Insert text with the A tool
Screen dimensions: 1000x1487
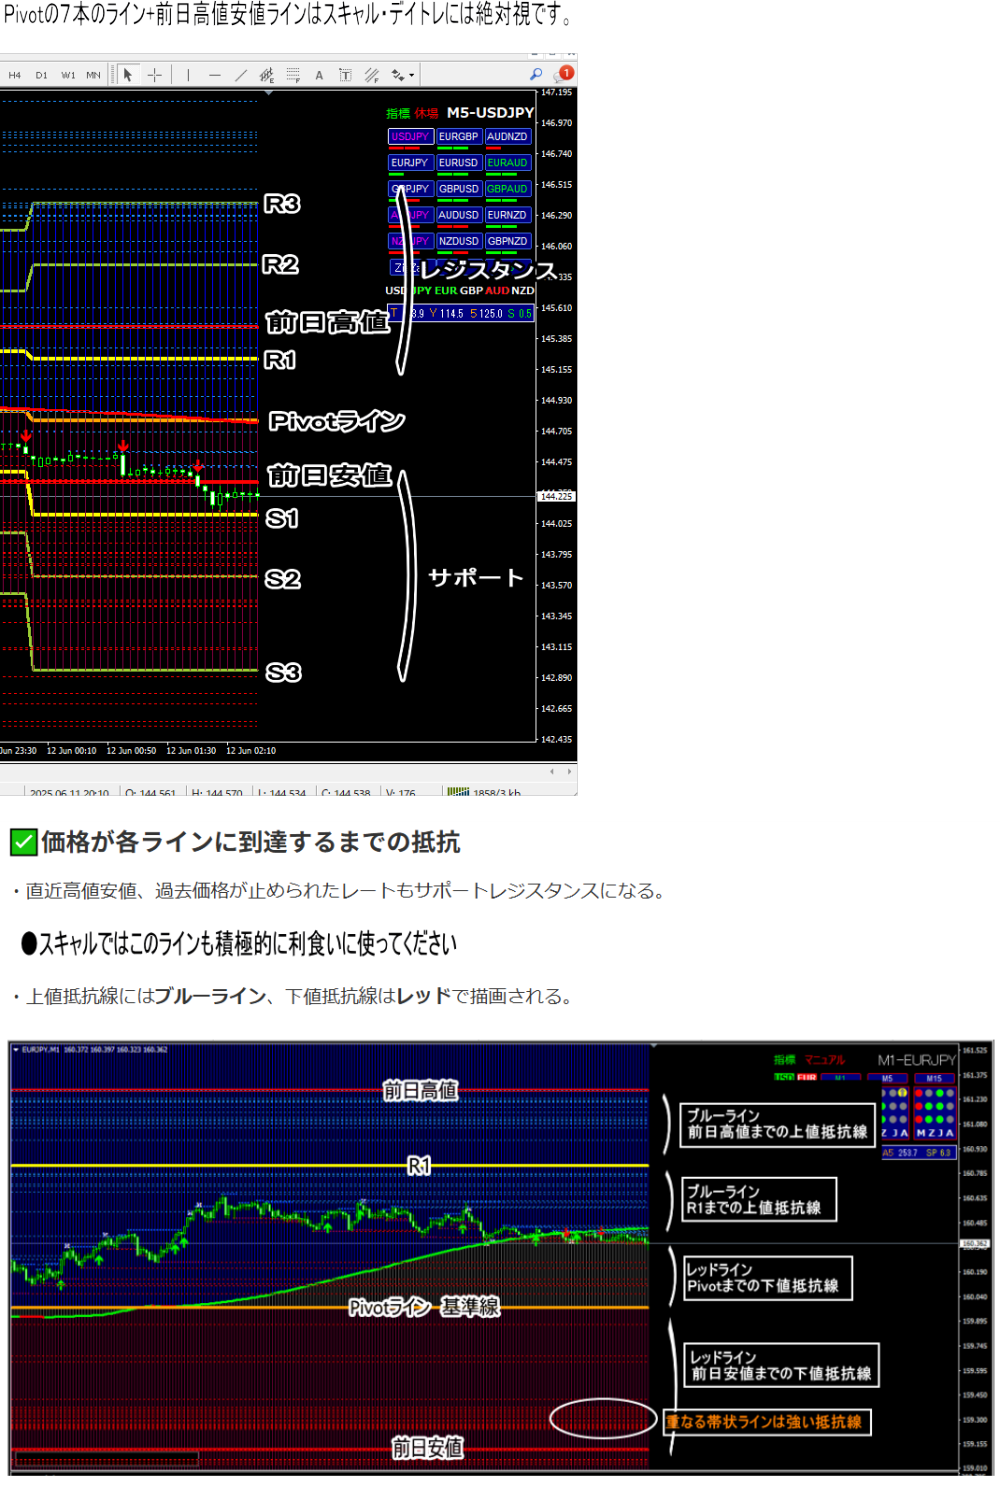319,75
